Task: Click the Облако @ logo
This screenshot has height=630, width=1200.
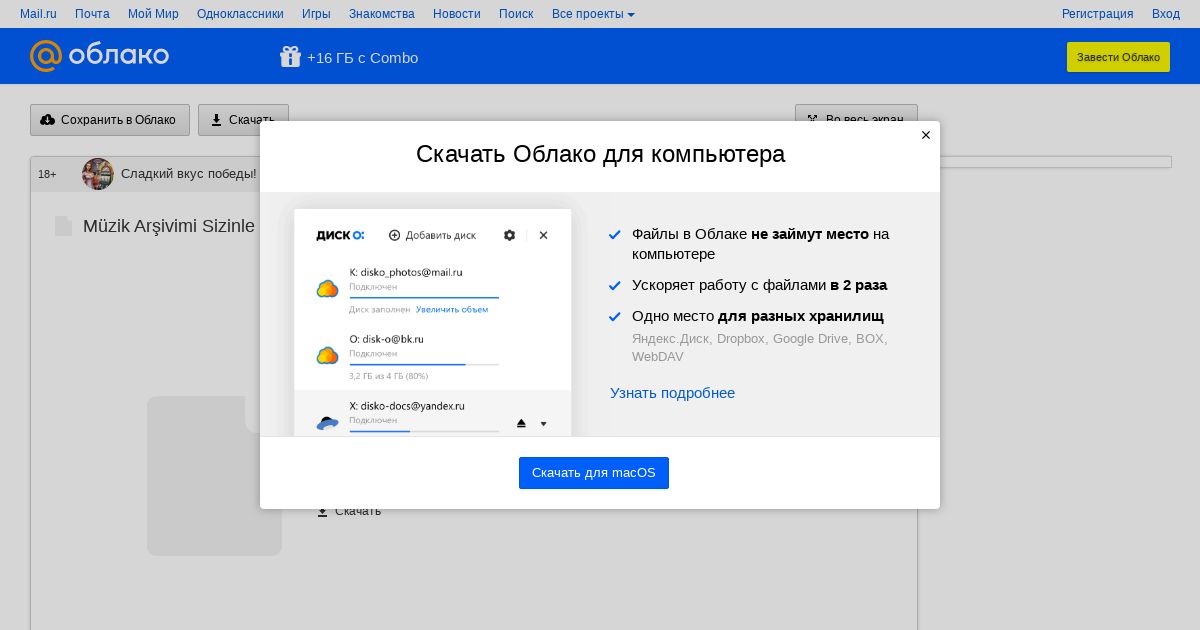Action: (99, 56)
